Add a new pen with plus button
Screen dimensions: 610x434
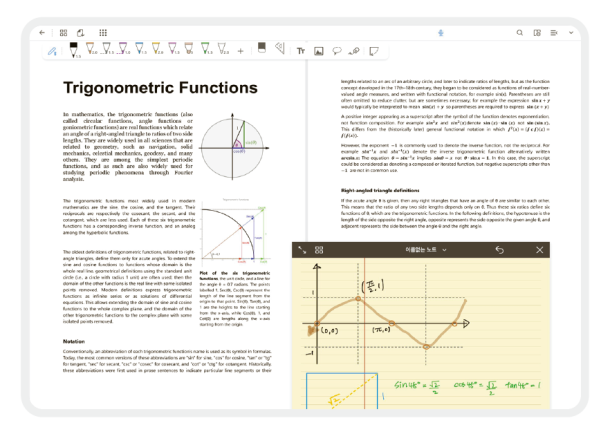tap(240, 51)
